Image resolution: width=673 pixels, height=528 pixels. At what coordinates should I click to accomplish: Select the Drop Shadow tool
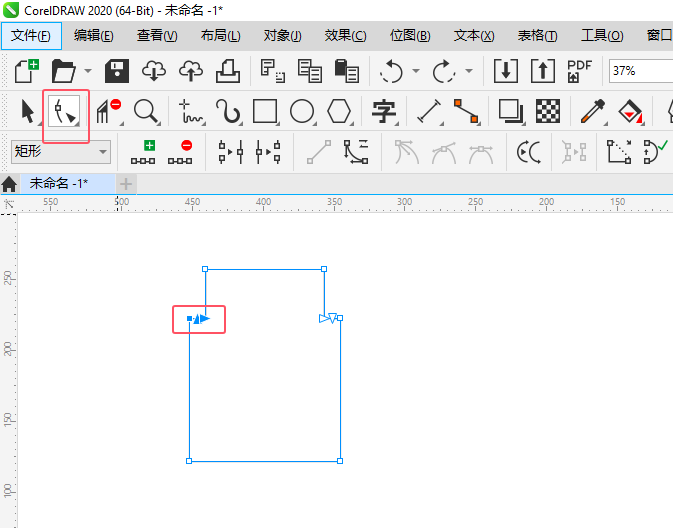pyautogui.click(x=510, y=111)
